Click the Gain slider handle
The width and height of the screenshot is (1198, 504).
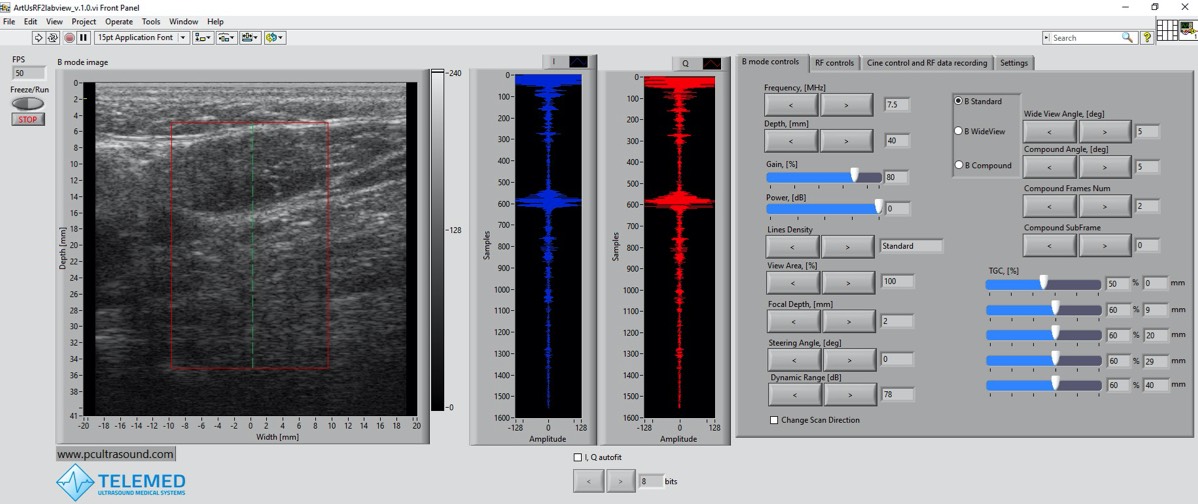[854, 176]
